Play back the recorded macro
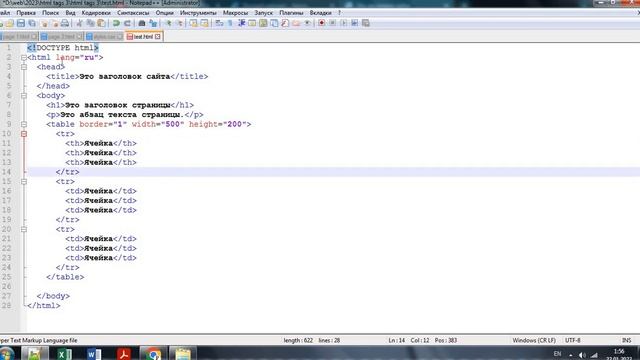The image size is (640, 360). [343, 23]
